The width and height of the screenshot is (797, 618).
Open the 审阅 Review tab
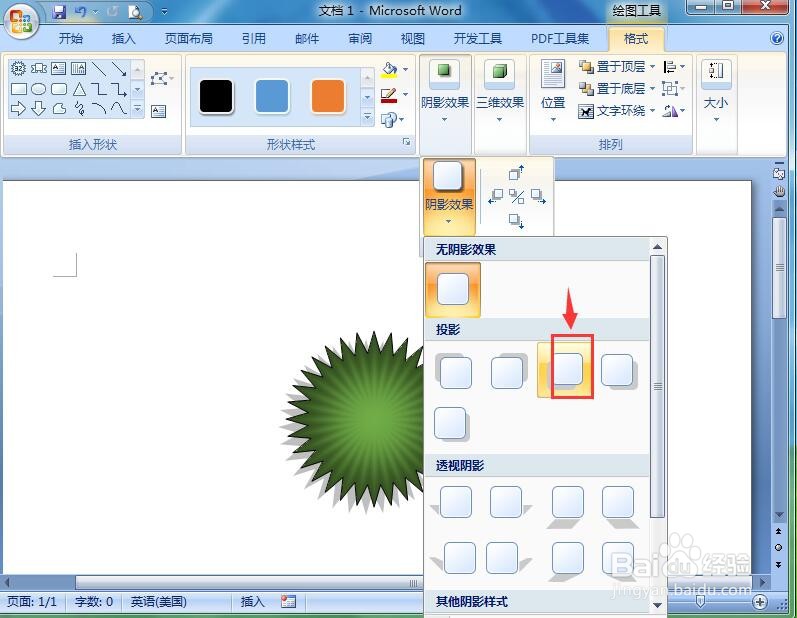(x=360, y=39)
